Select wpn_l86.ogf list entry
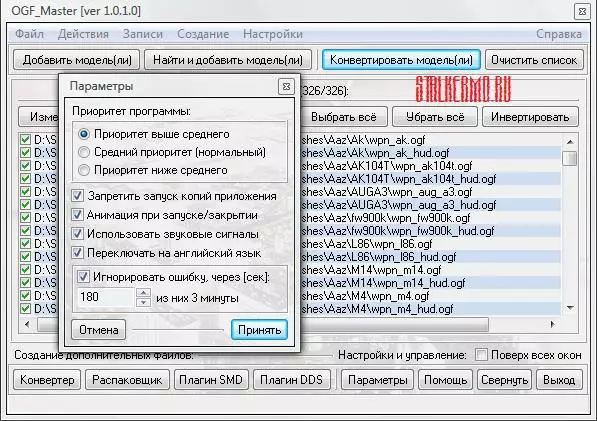The image size is (597, 421). (430, 244)
